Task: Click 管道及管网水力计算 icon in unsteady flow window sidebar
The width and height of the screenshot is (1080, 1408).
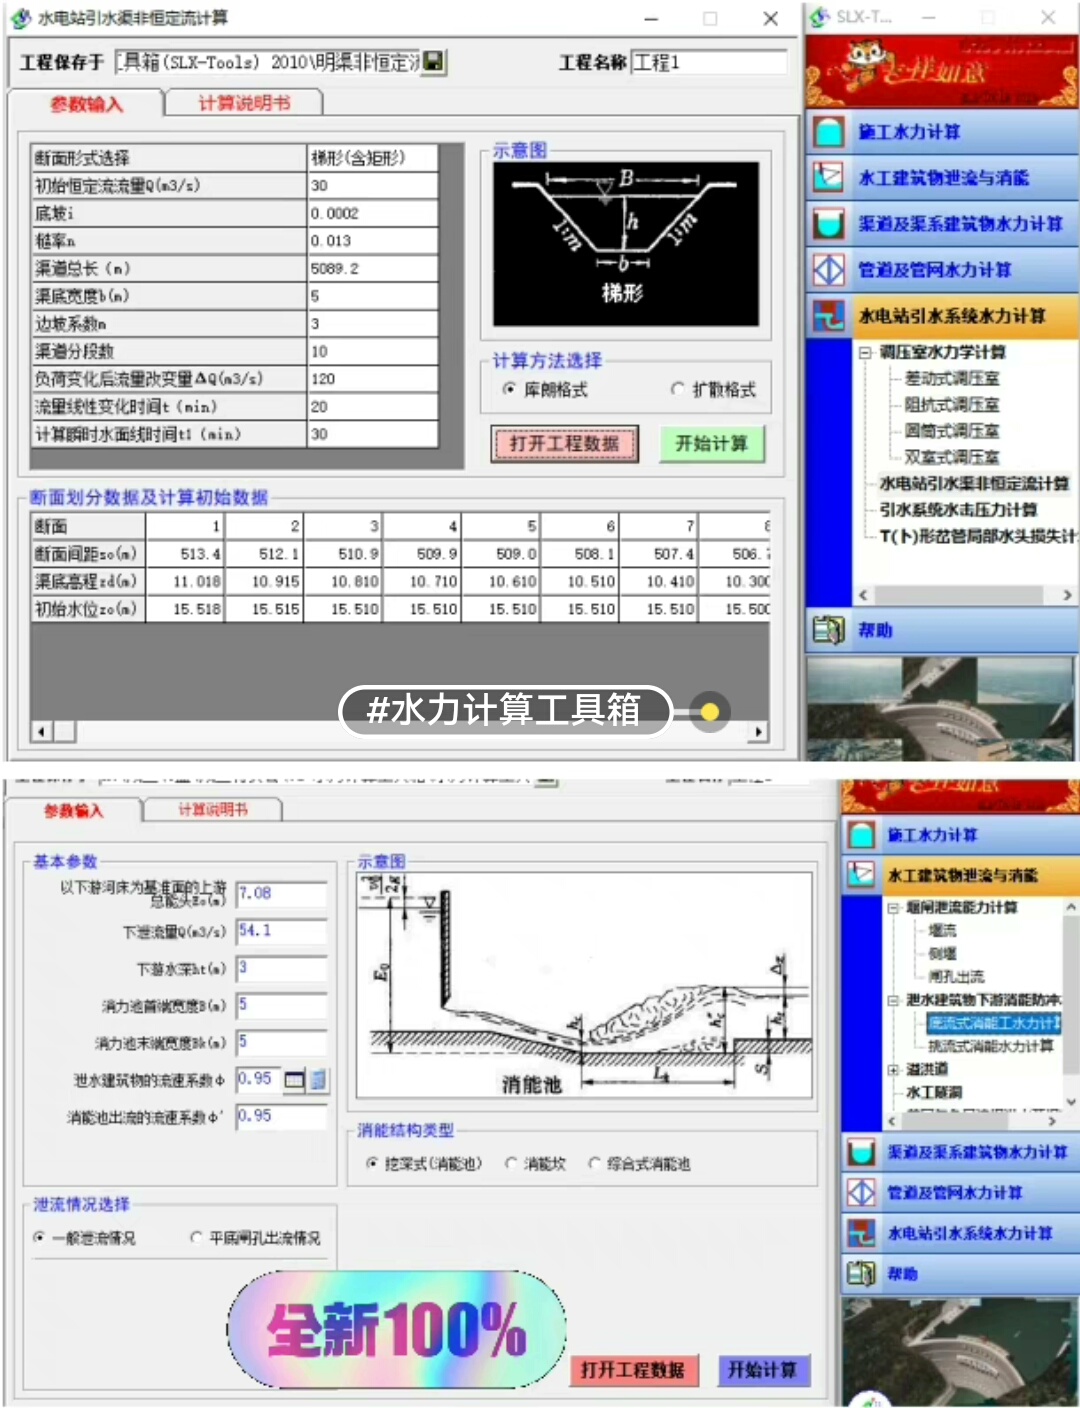Action: [x=828, y=270]
